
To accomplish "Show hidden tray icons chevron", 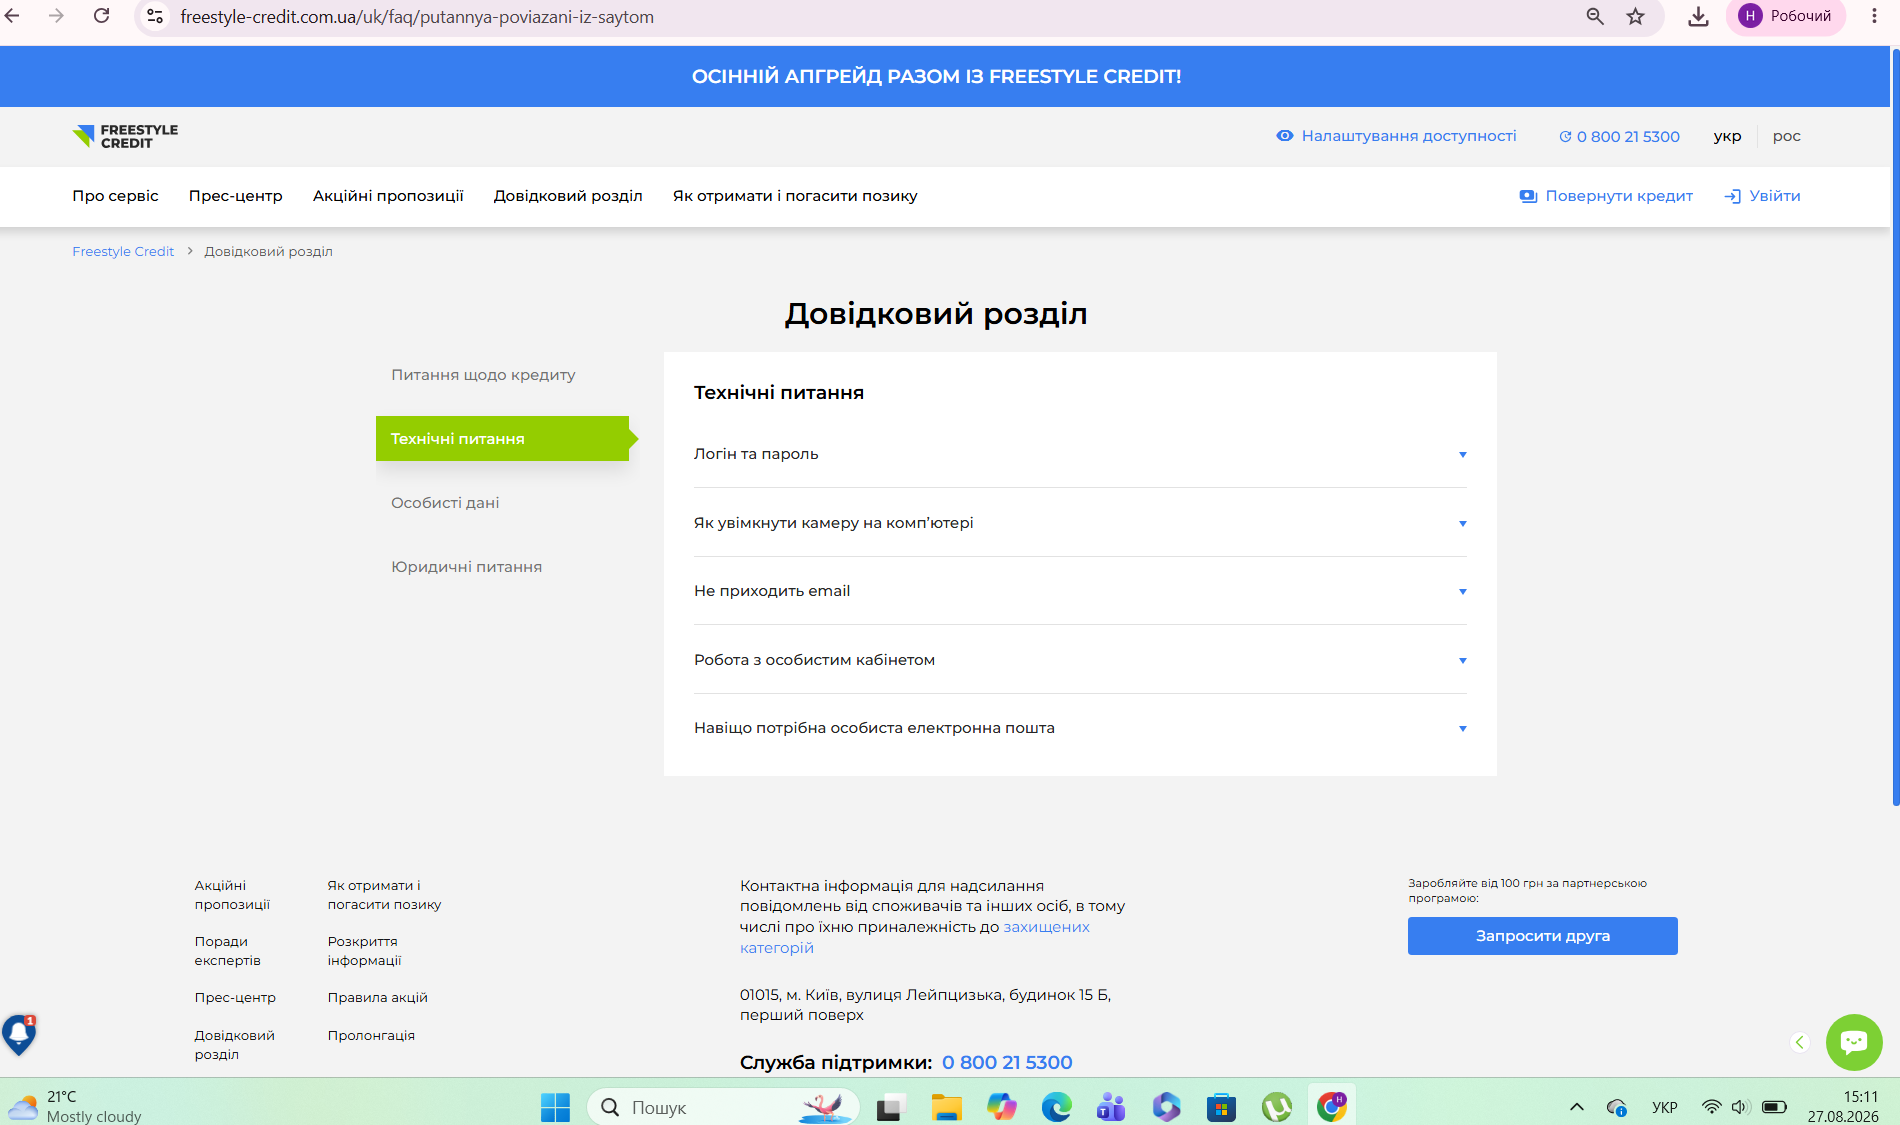I will click(x=1577, y=1107).
